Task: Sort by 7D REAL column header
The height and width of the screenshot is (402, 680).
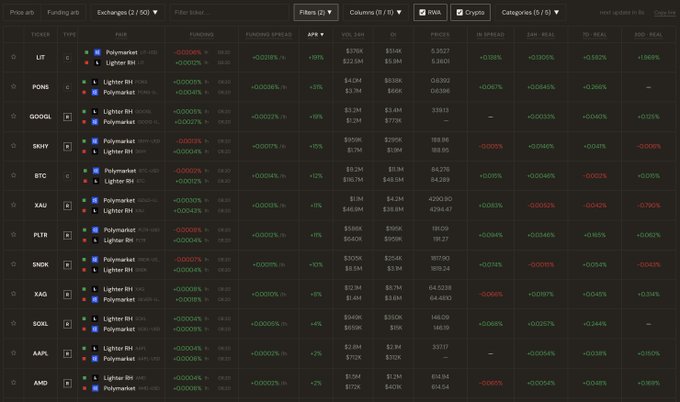Action: 595,34
